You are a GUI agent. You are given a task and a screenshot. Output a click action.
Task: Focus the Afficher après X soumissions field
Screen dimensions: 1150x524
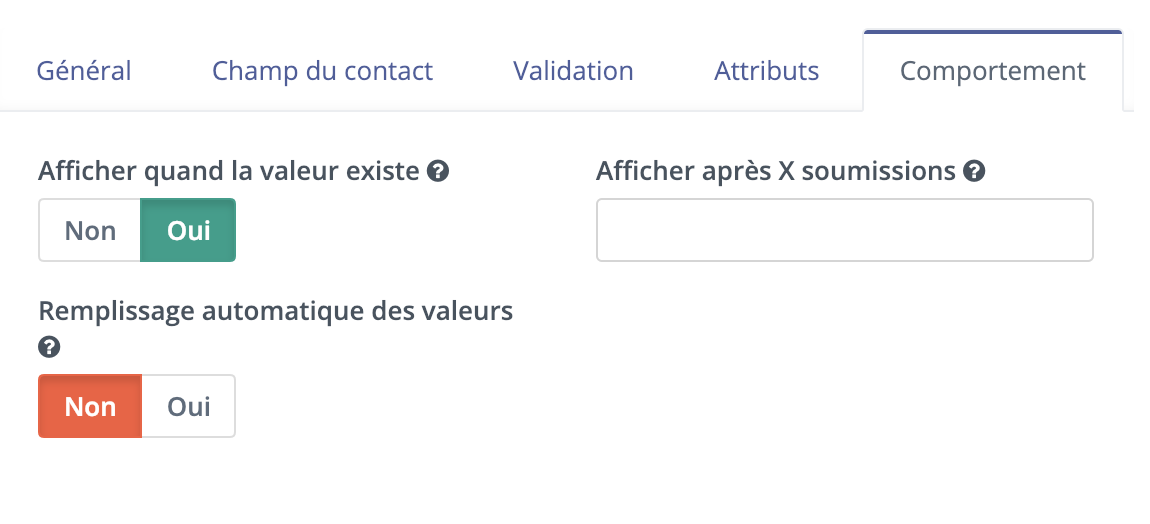pos(845,230)
